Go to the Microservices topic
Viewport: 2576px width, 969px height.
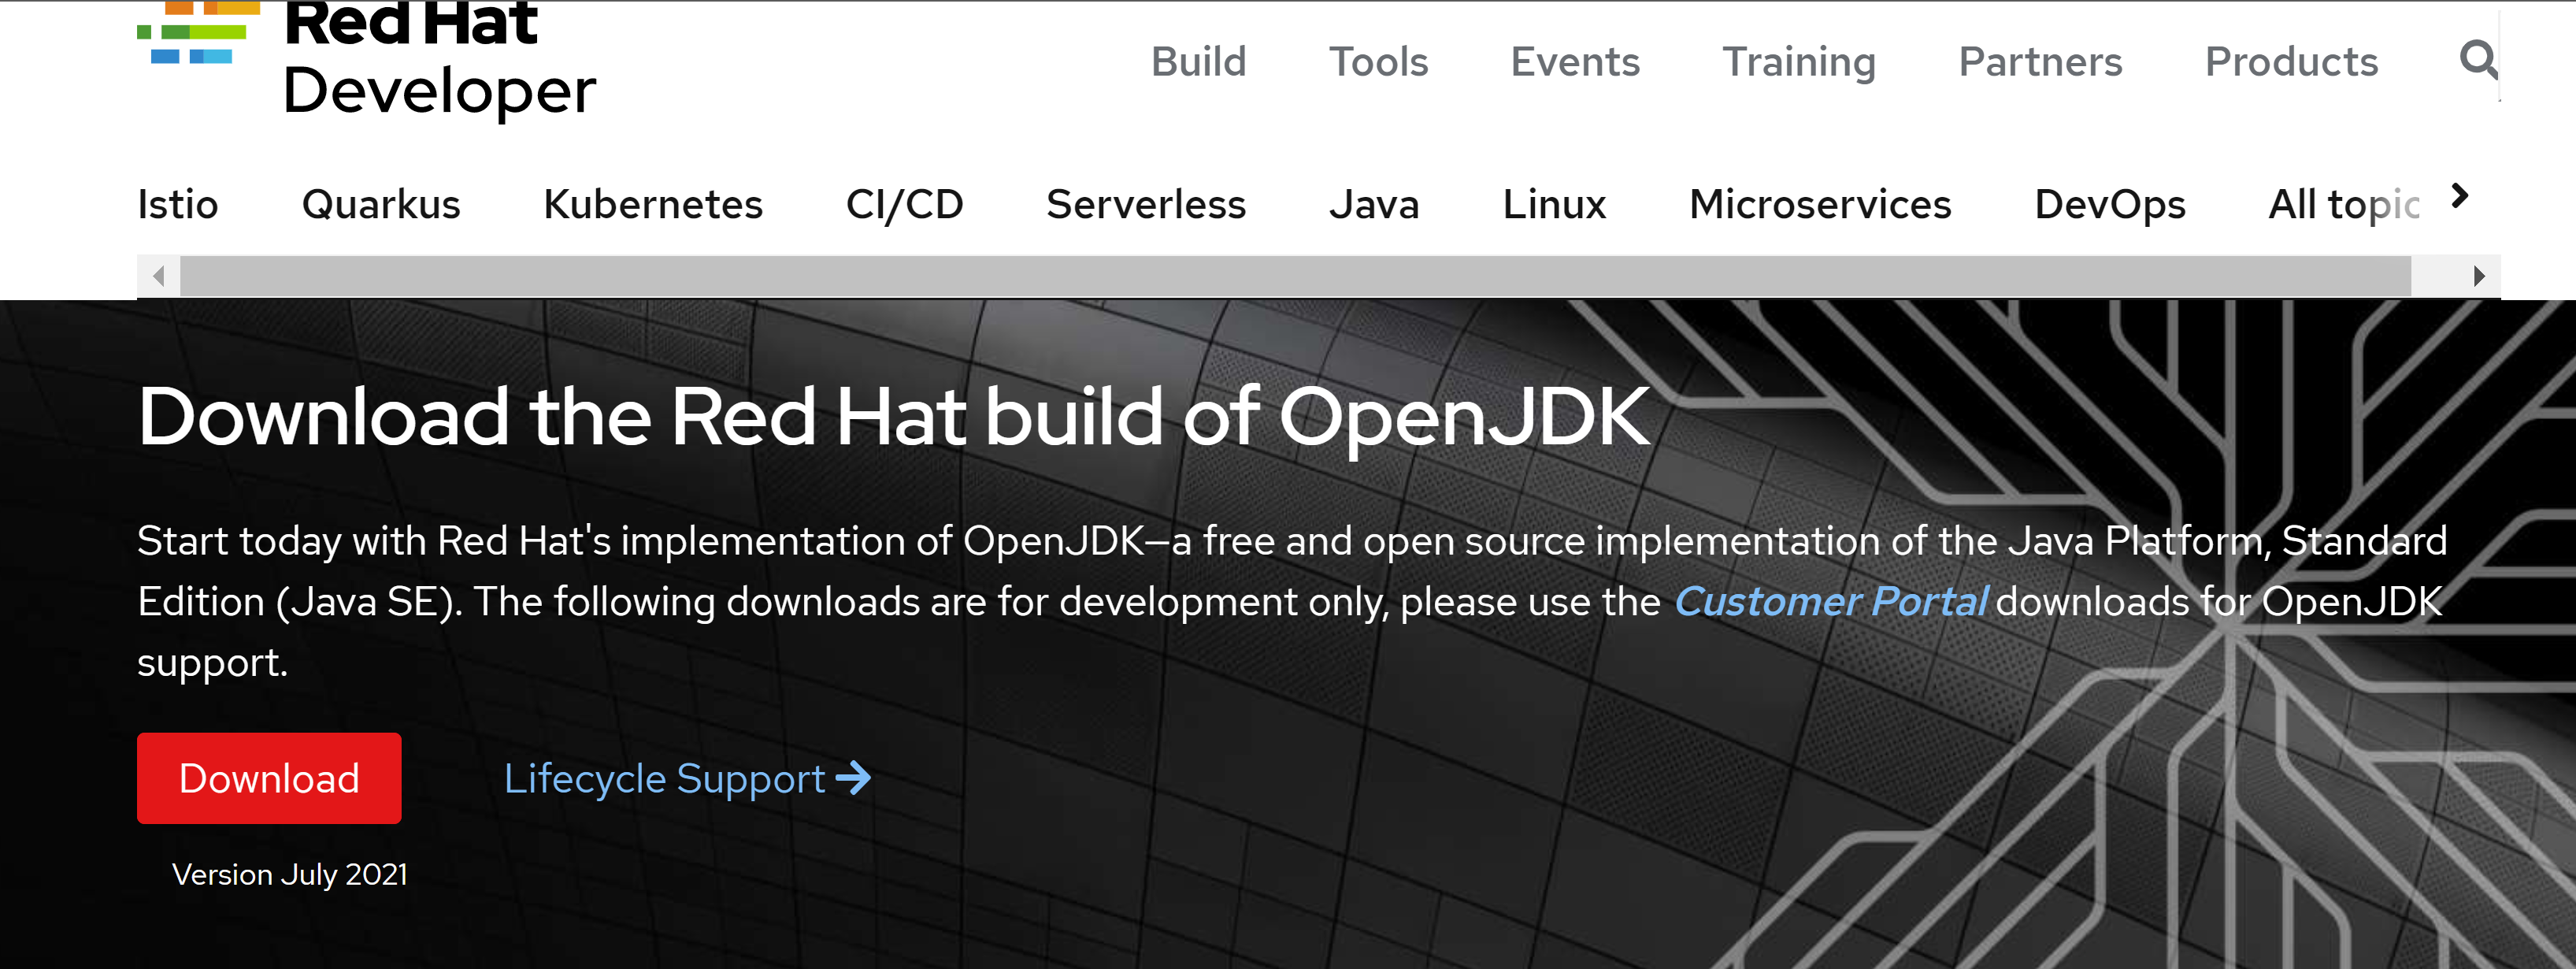[x=1820, y=204]
